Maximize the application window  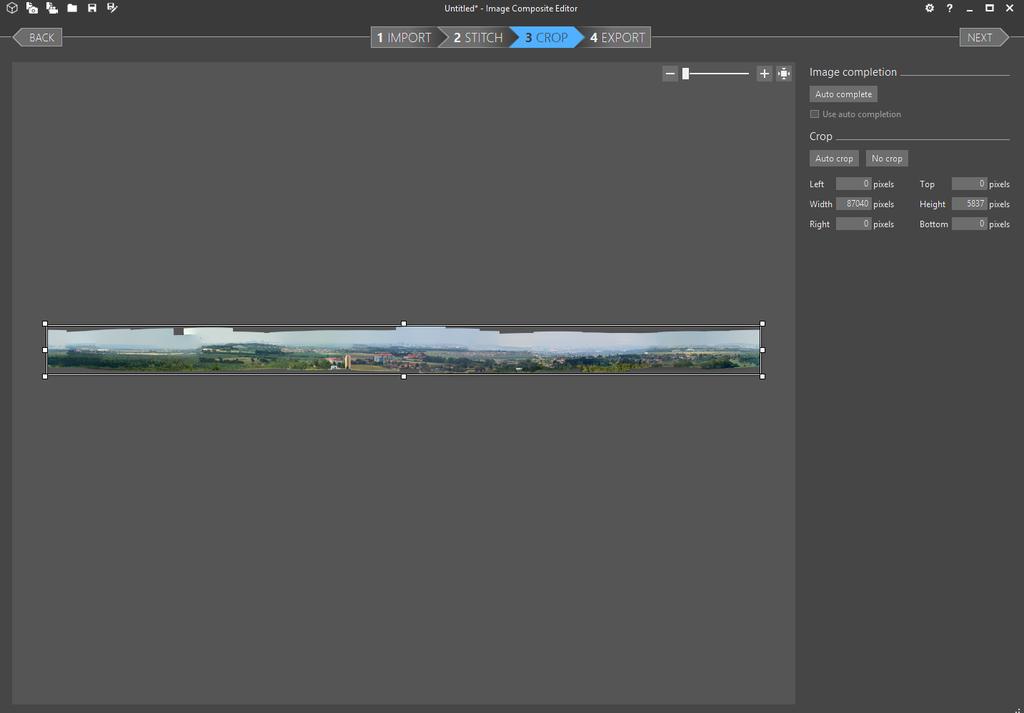click(989, 8)
